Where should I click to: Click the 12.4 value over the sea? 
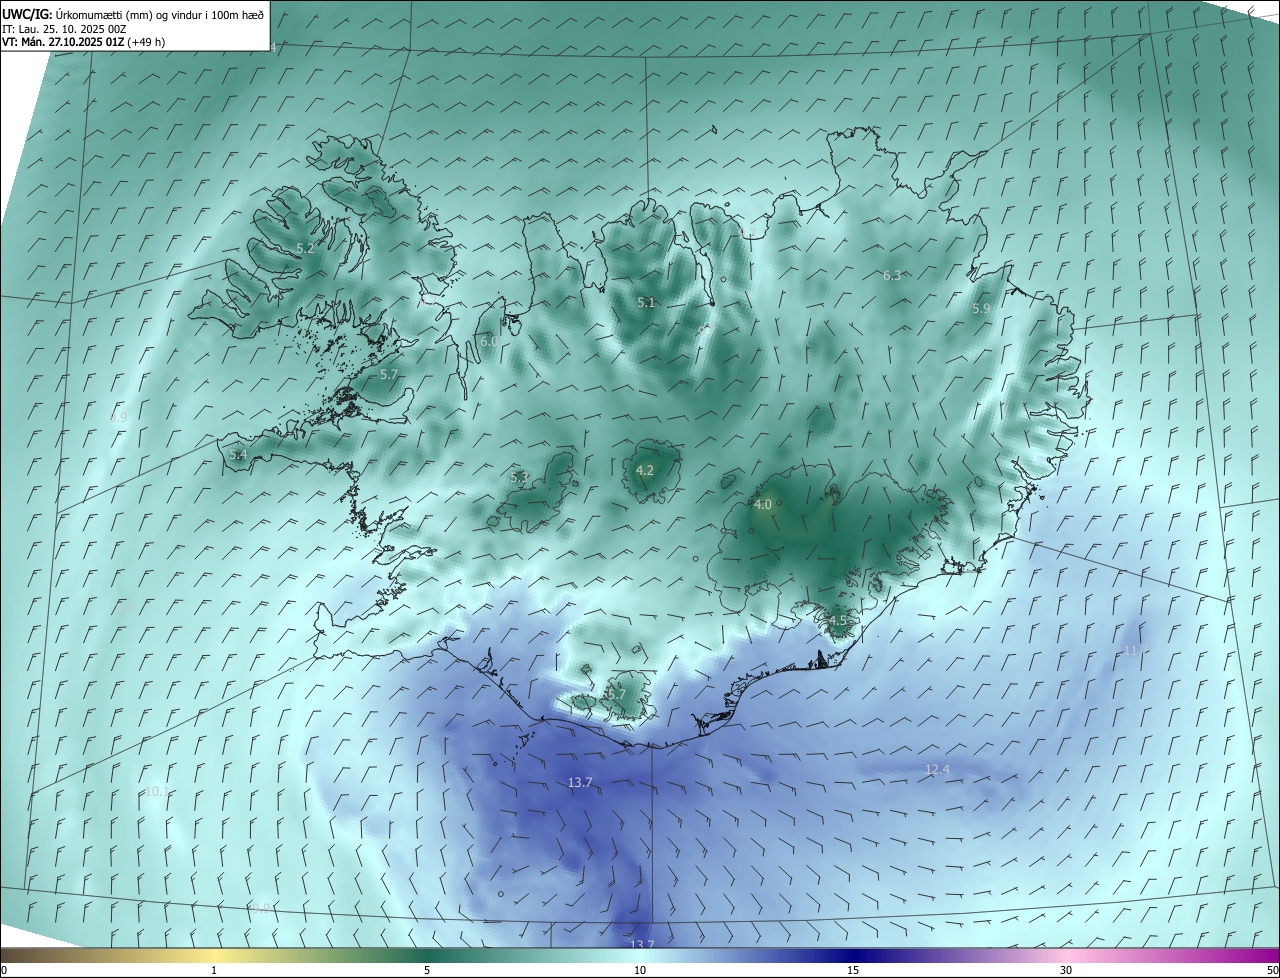937,769
